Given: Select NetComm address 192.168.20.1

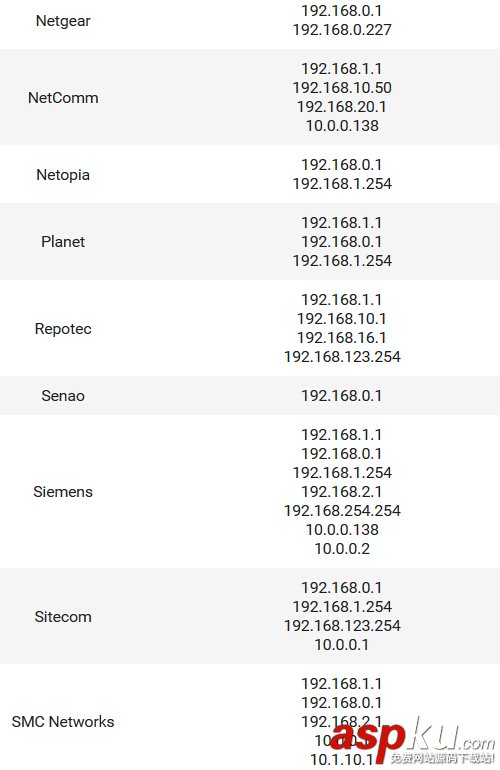Looking at the screenshot, I should tap(342, 107).
